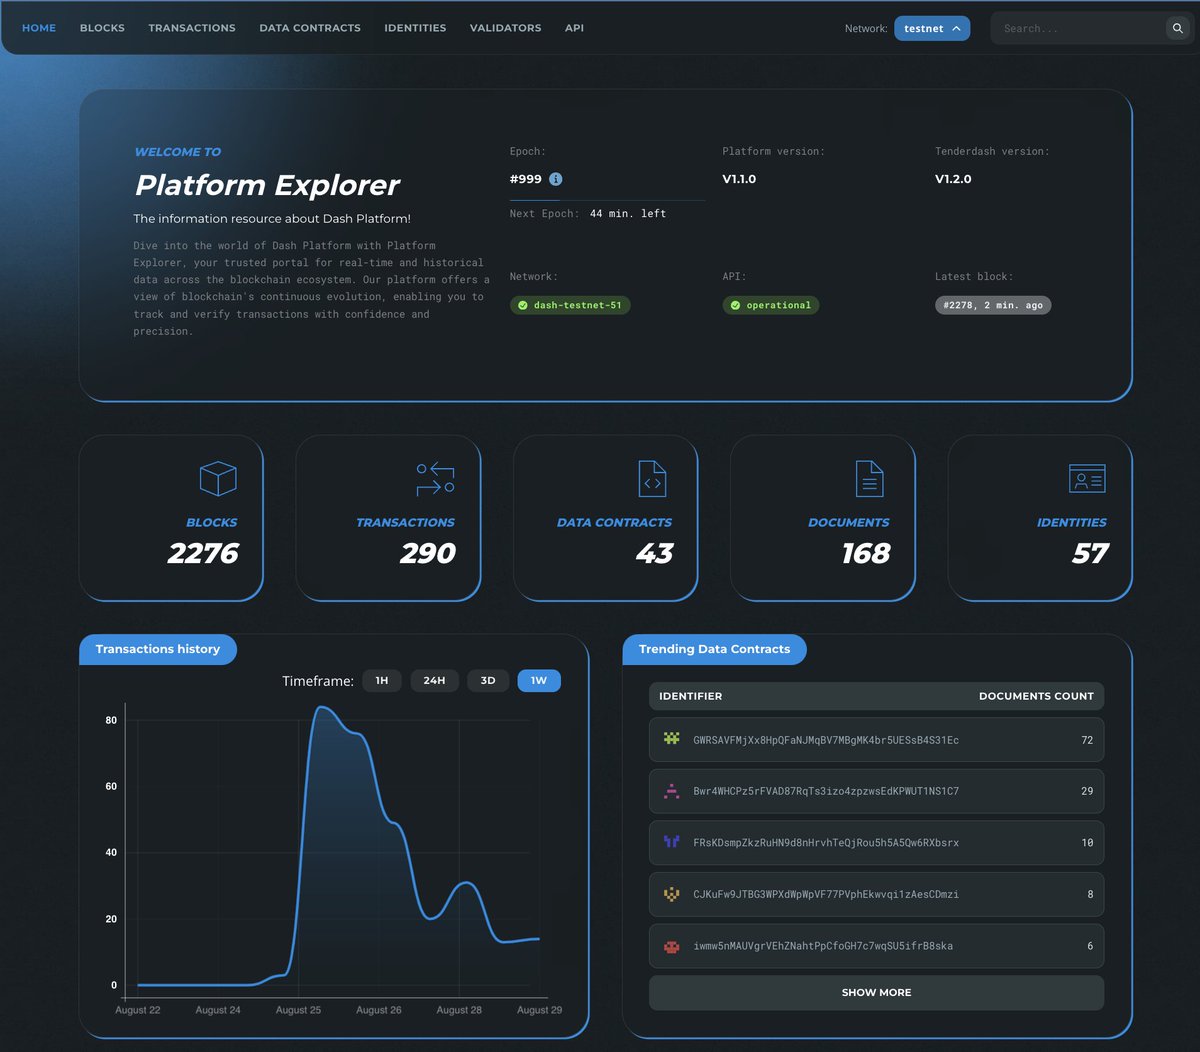Viewport: 1200px width, 1052px height.
Task: Go to the Home menu item
Action: click(39, 28)
